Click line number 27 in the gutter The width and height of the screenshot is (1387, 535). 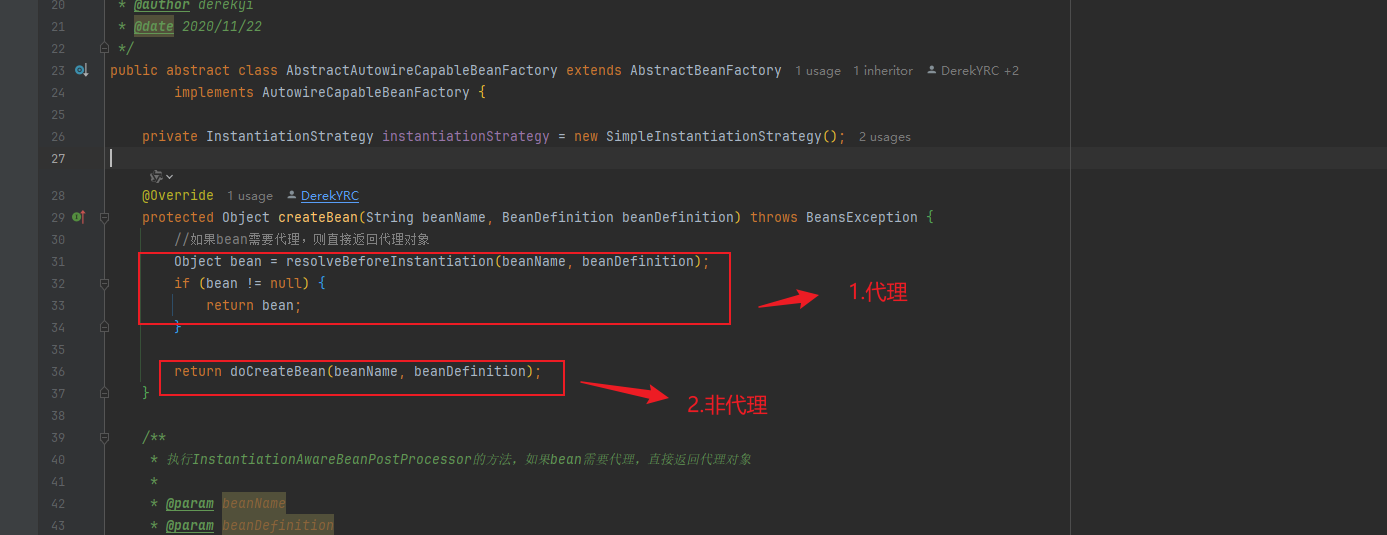[x=57, y=158]
